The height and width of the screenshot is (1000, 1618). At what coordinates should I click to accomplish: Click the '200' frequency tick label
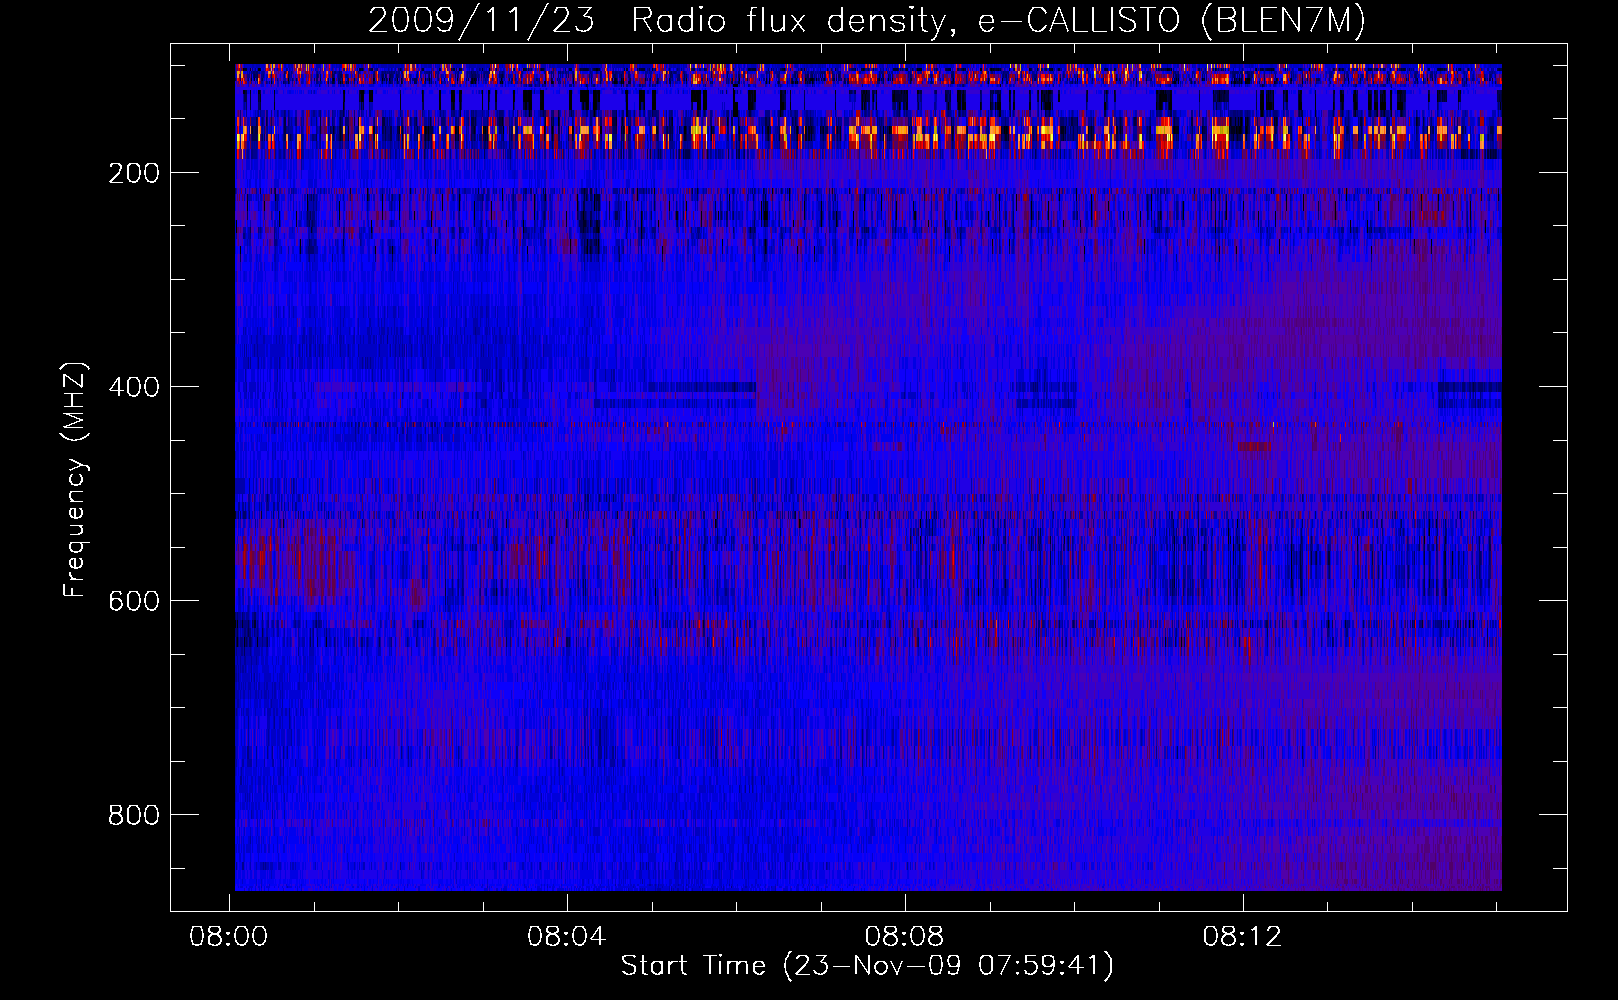click(x=134, y=173)
